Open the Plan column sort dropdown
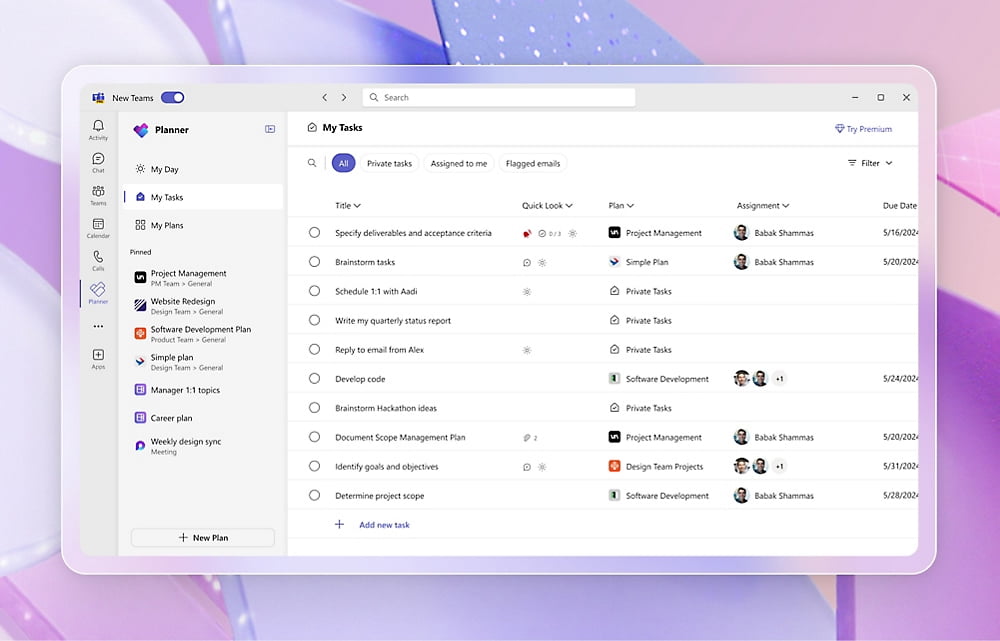The height and width of the screenshot is (641, 1000). (621, 206)
